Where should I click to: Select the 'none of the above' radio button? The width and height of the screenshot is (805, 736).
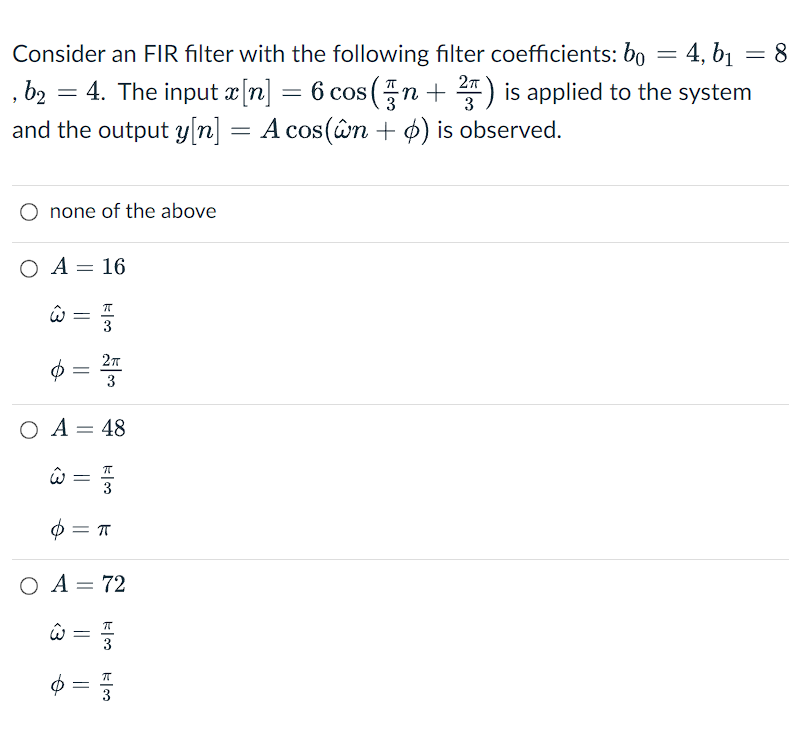[29, 211]
